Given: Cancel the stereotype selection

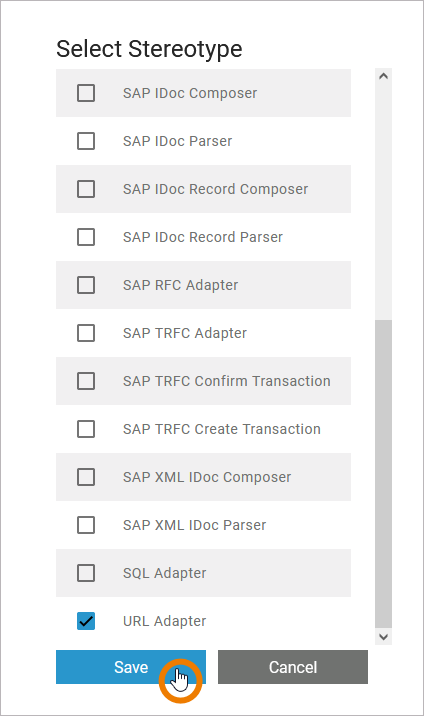Looking at the screenshot, I should (293, 667).
